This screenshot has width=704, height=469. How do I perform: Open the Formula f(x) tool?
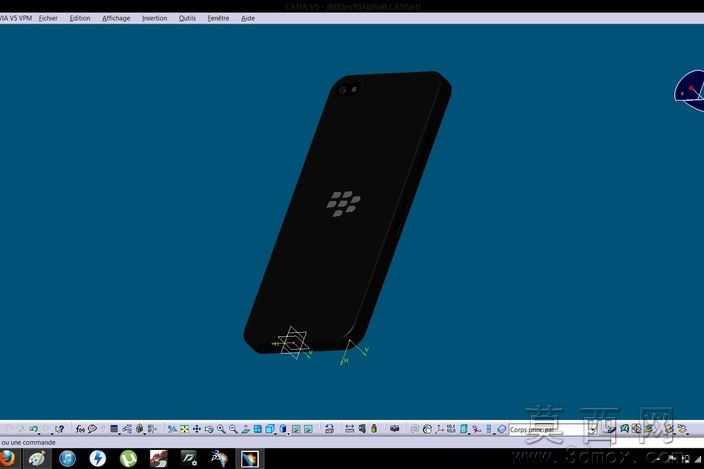click(80, 429)
